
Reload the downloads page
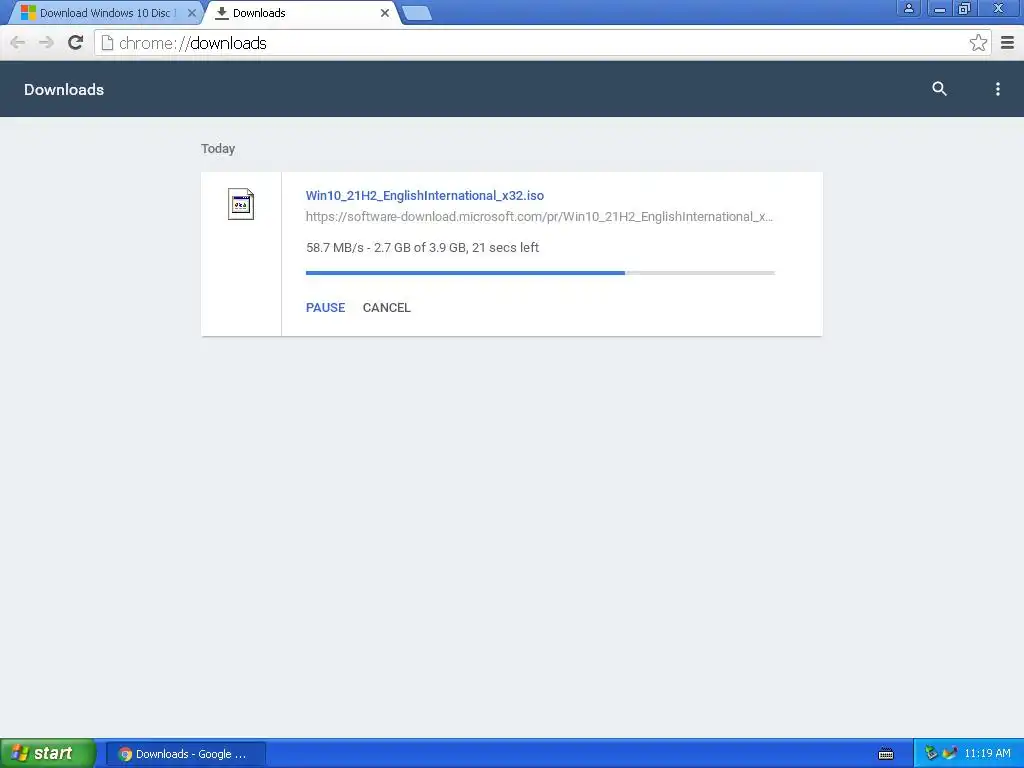tap(75, 43)
